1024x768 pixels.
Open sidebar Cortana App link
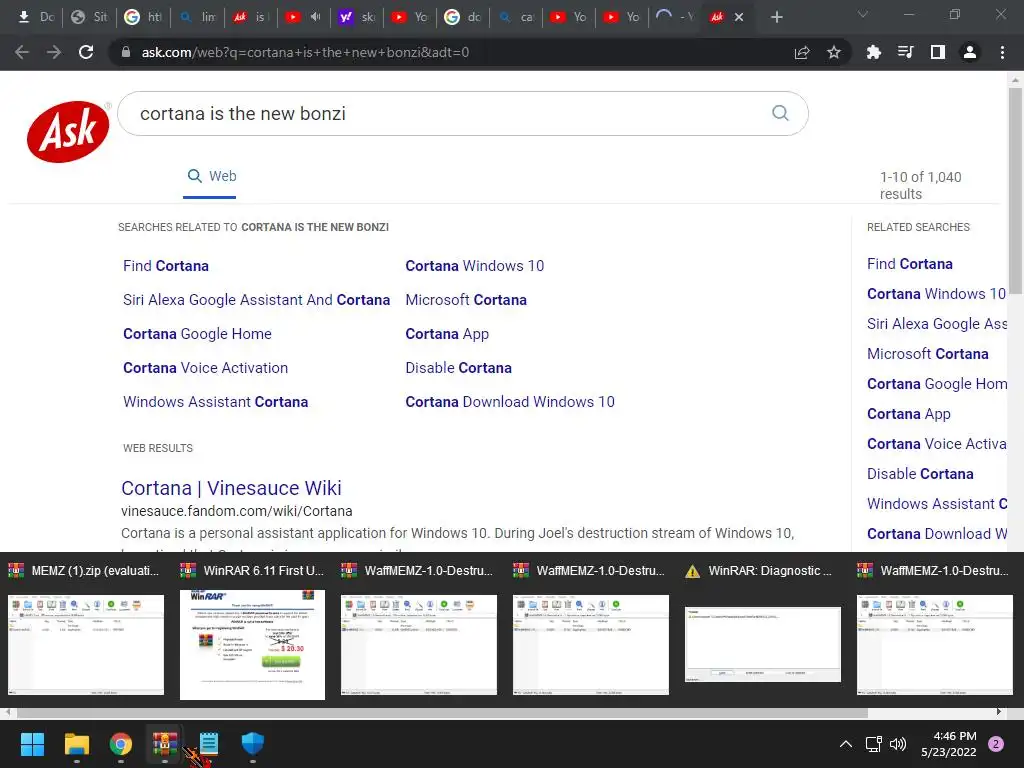pos(908,414)
